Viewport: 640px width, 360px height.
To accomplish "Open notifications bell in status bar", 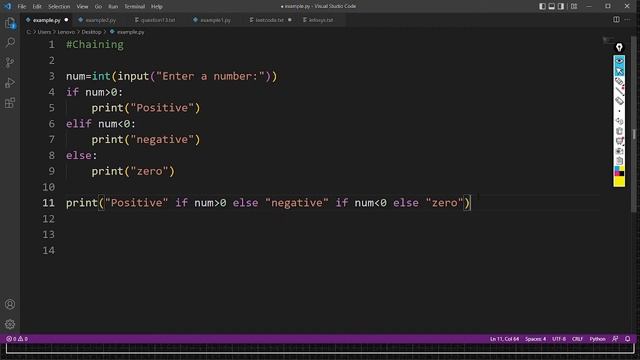I will 627,339.
